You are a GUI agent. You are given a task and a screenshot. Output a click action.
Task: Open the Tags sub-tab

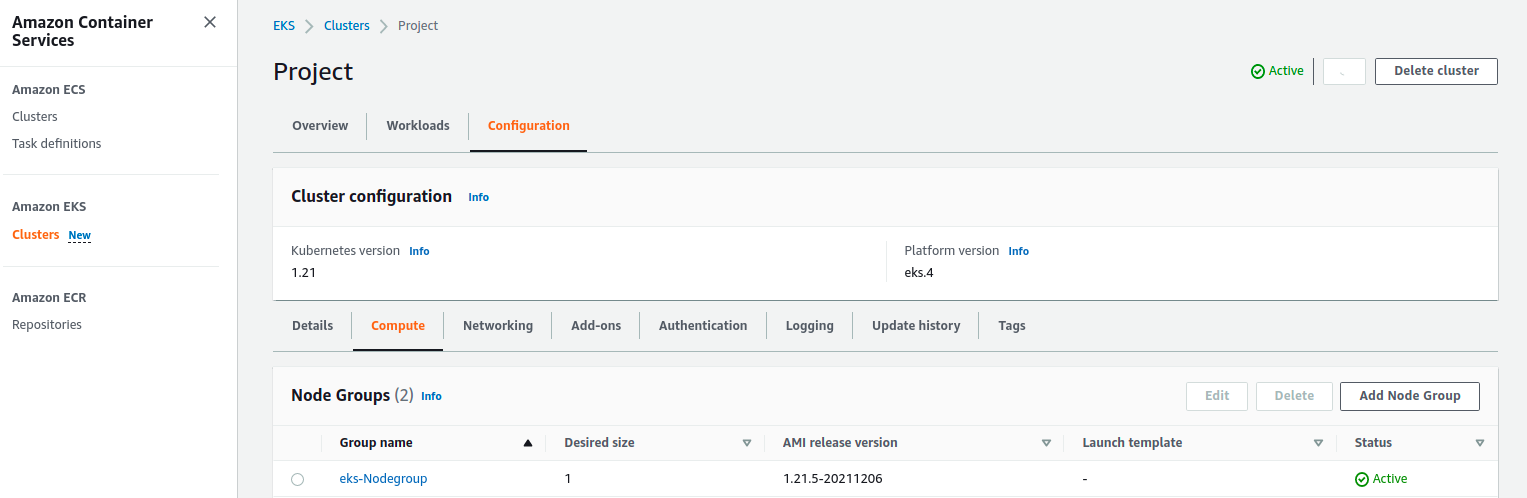tap(1012, 326)
